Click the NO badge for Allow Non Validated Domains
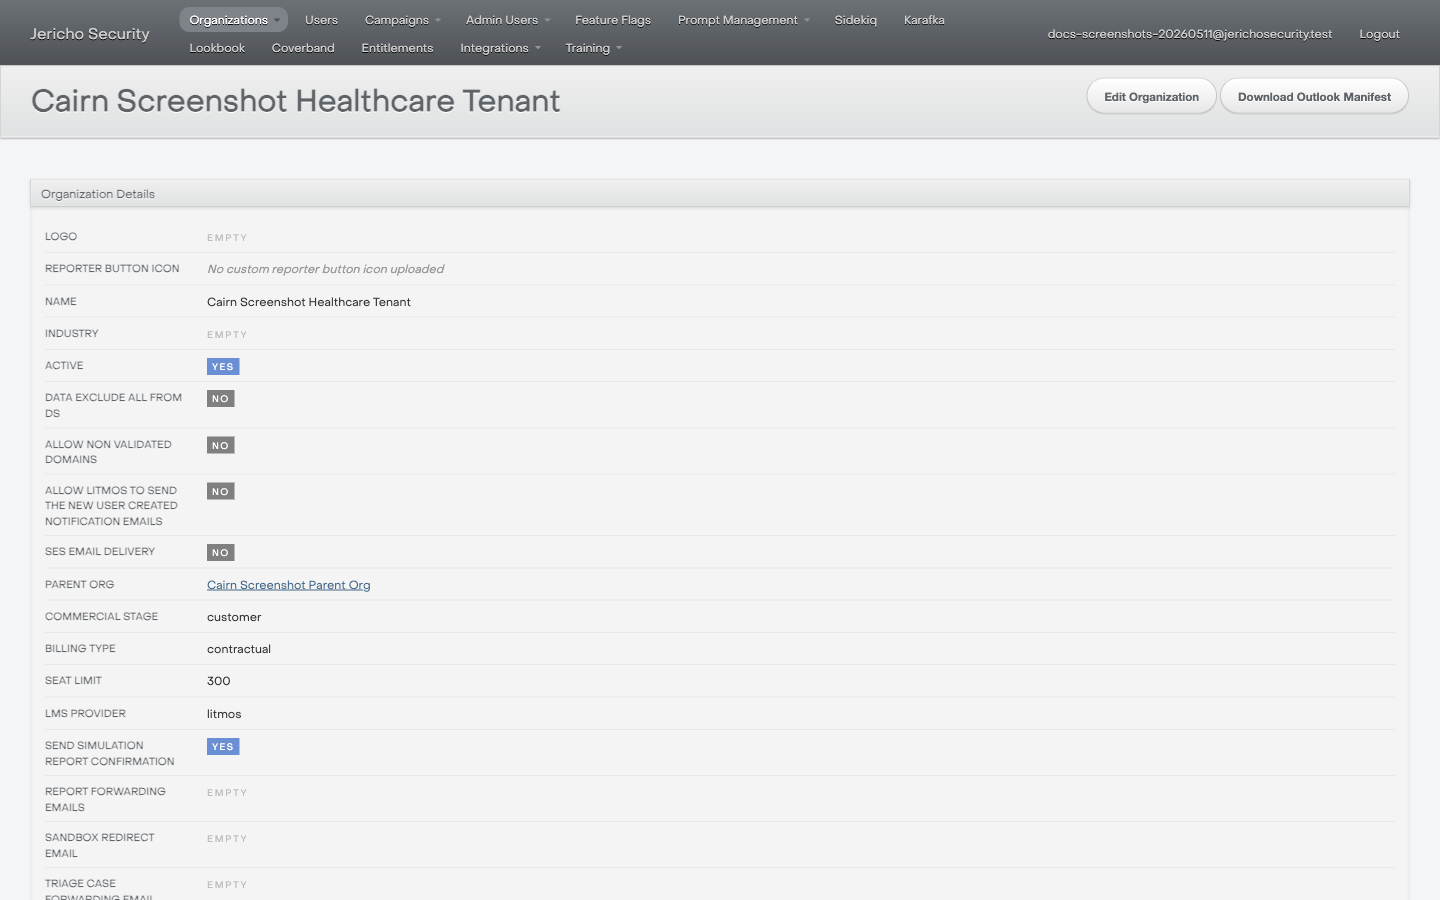1440x900 pixels. (221, 446)
